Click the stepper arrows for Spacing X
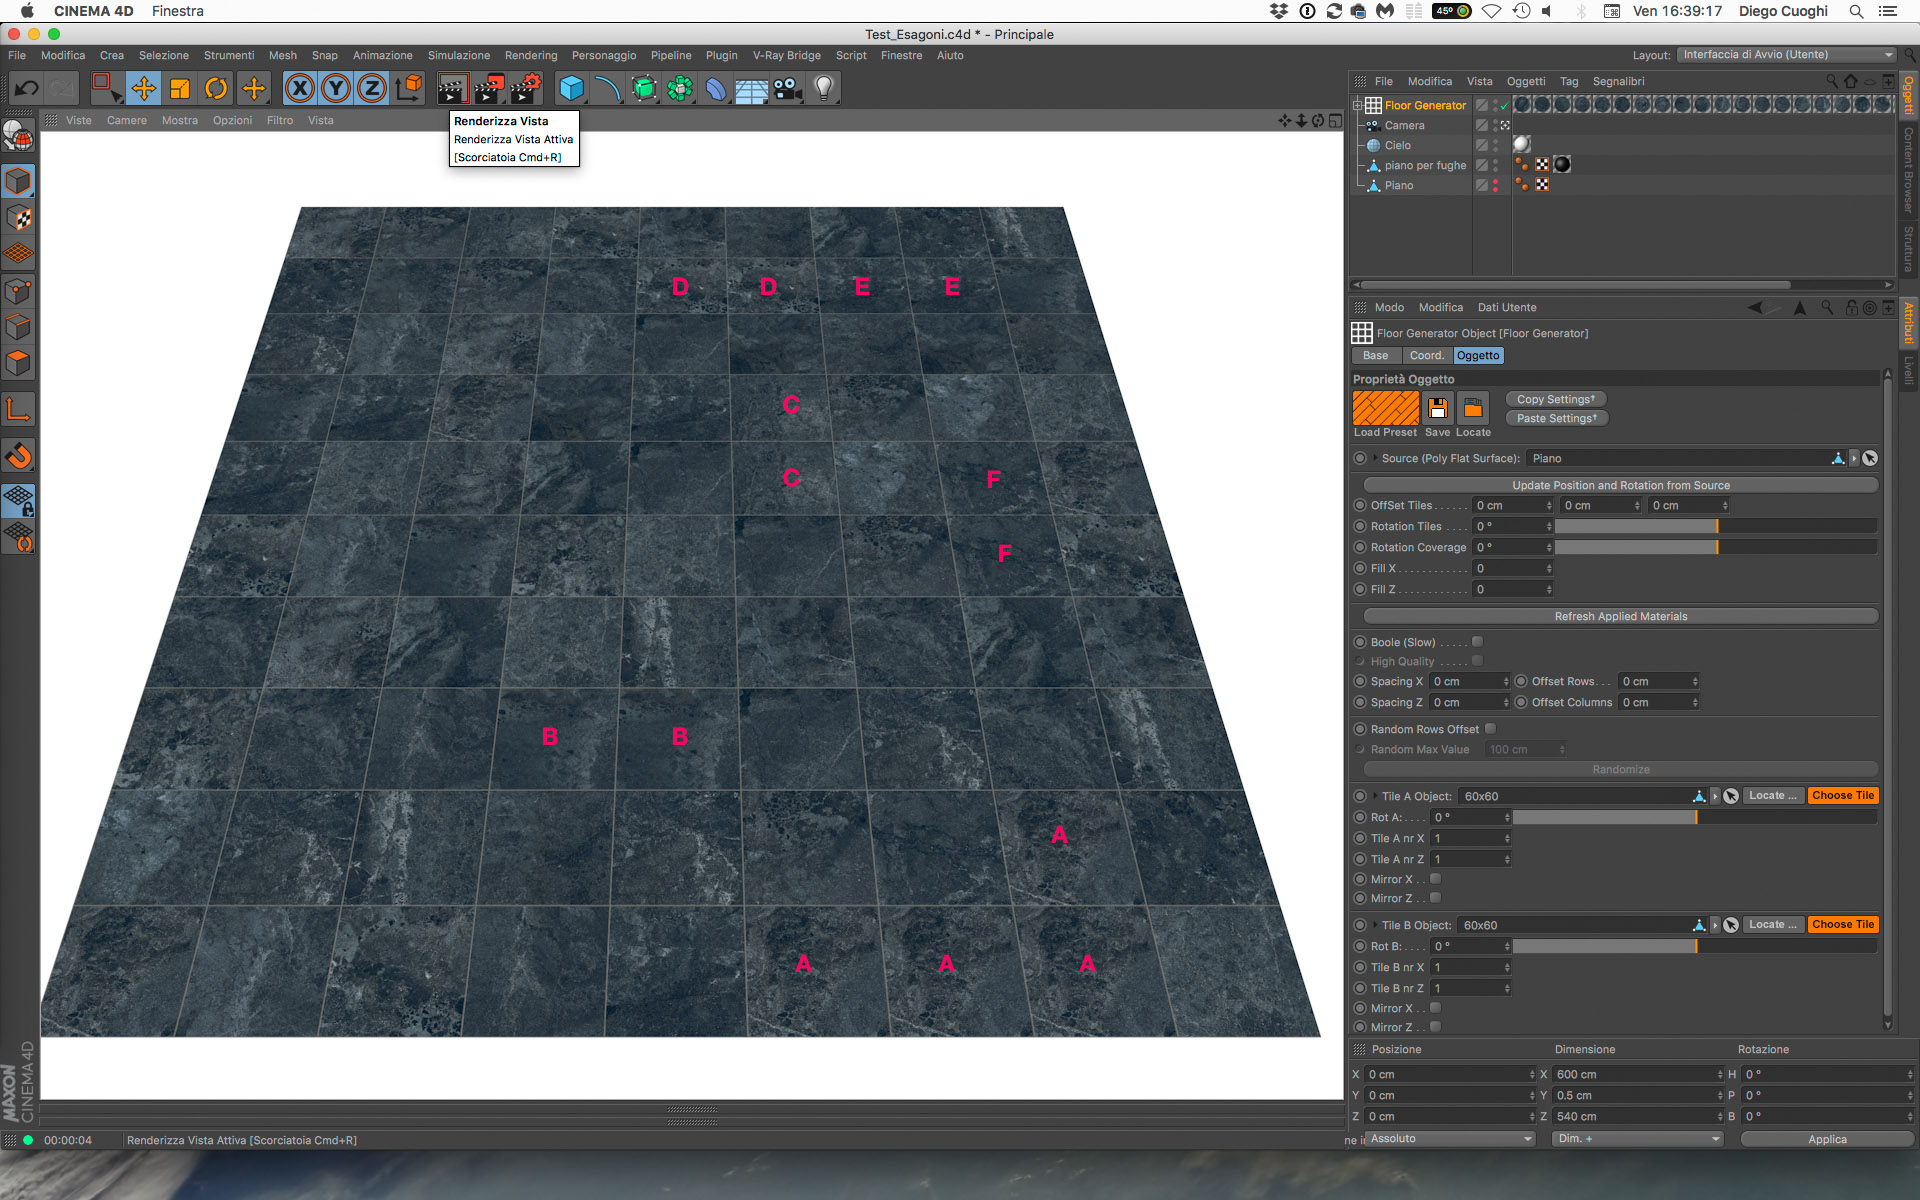 (x=1505, y=681)
